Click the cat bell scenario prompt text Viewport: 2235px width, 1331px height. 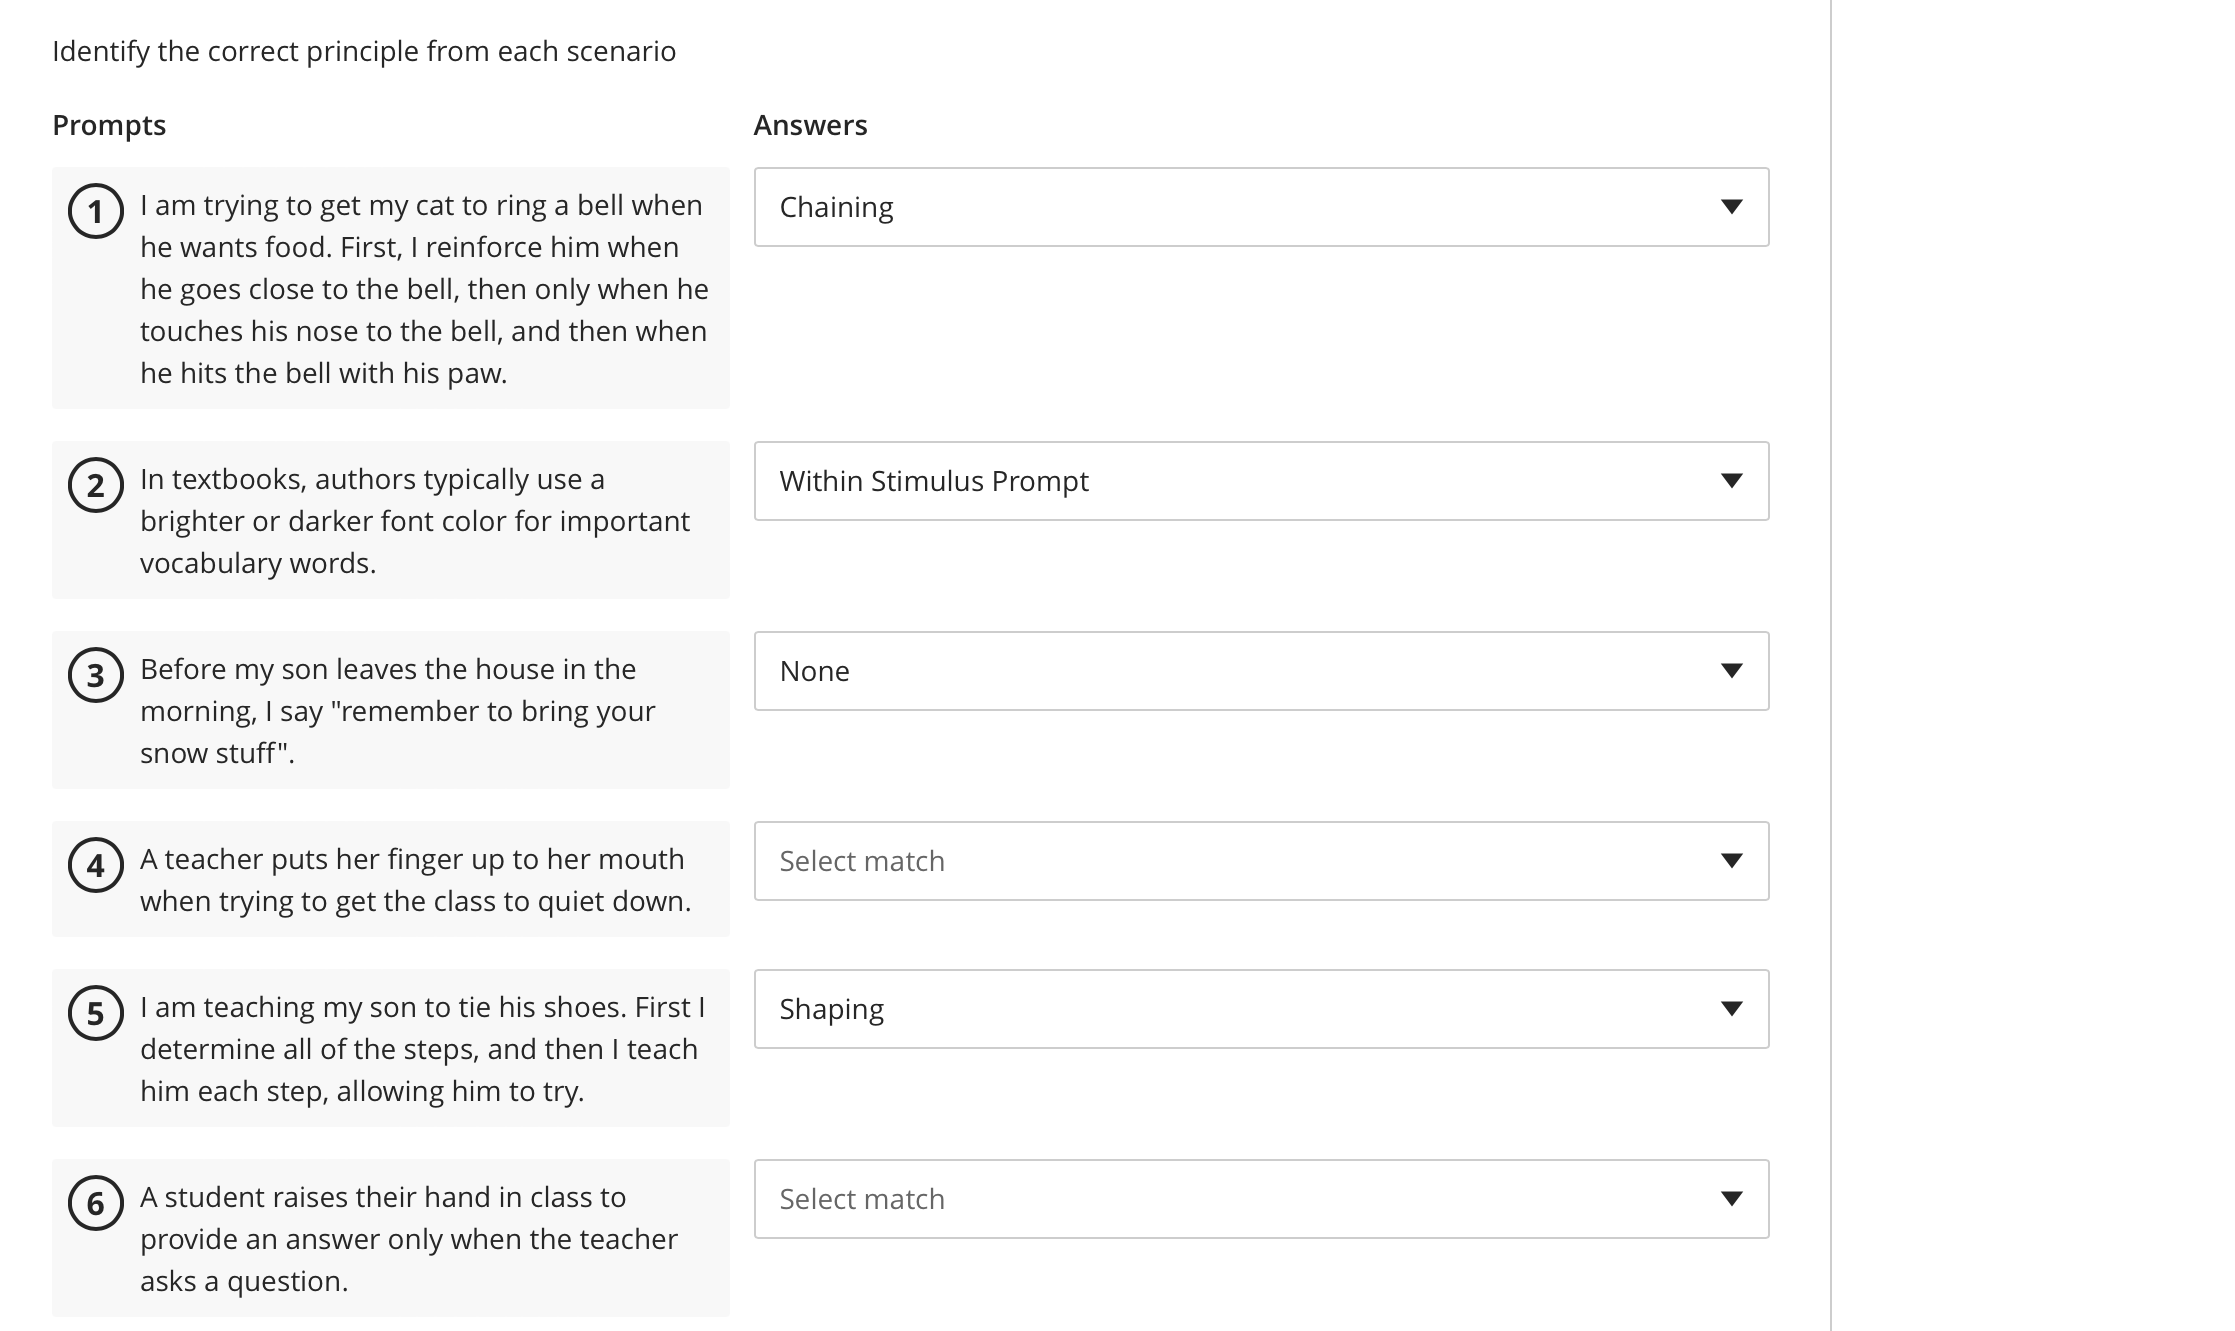tap(424, 289)
